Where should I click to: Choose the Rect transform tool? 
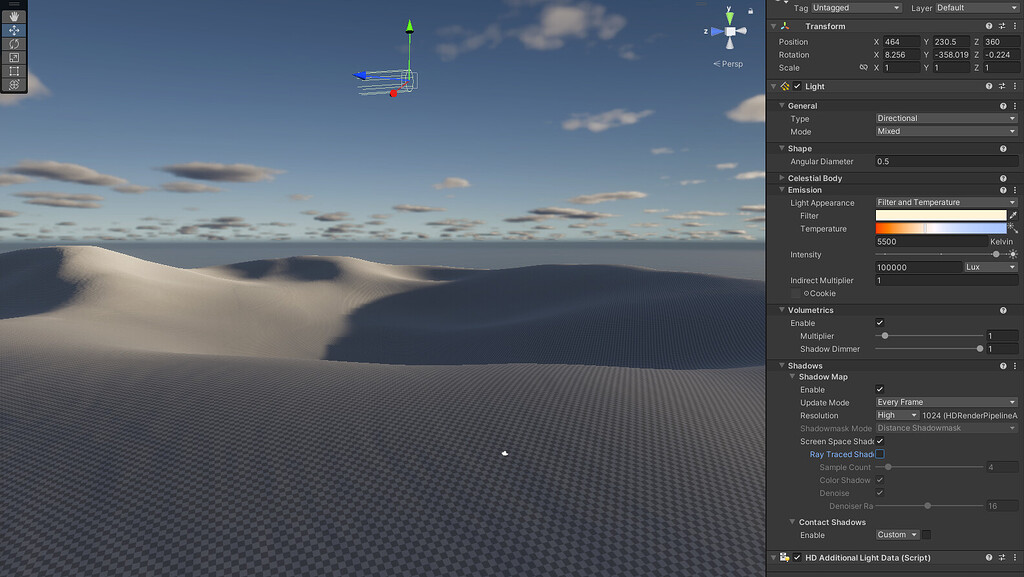coord(13,71)
